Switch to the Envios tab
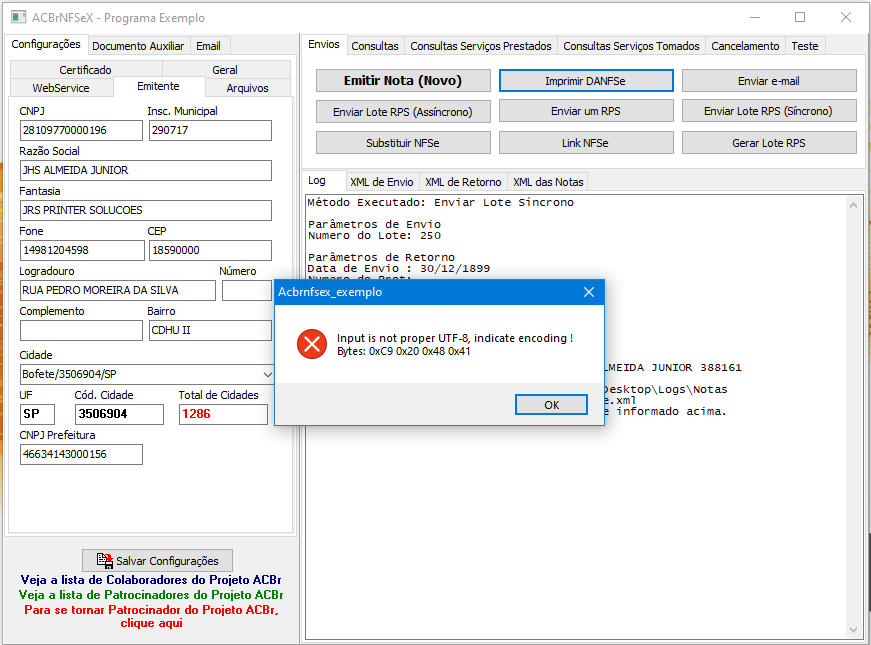This screenshot has height=645, width=871. pos(324,44)
